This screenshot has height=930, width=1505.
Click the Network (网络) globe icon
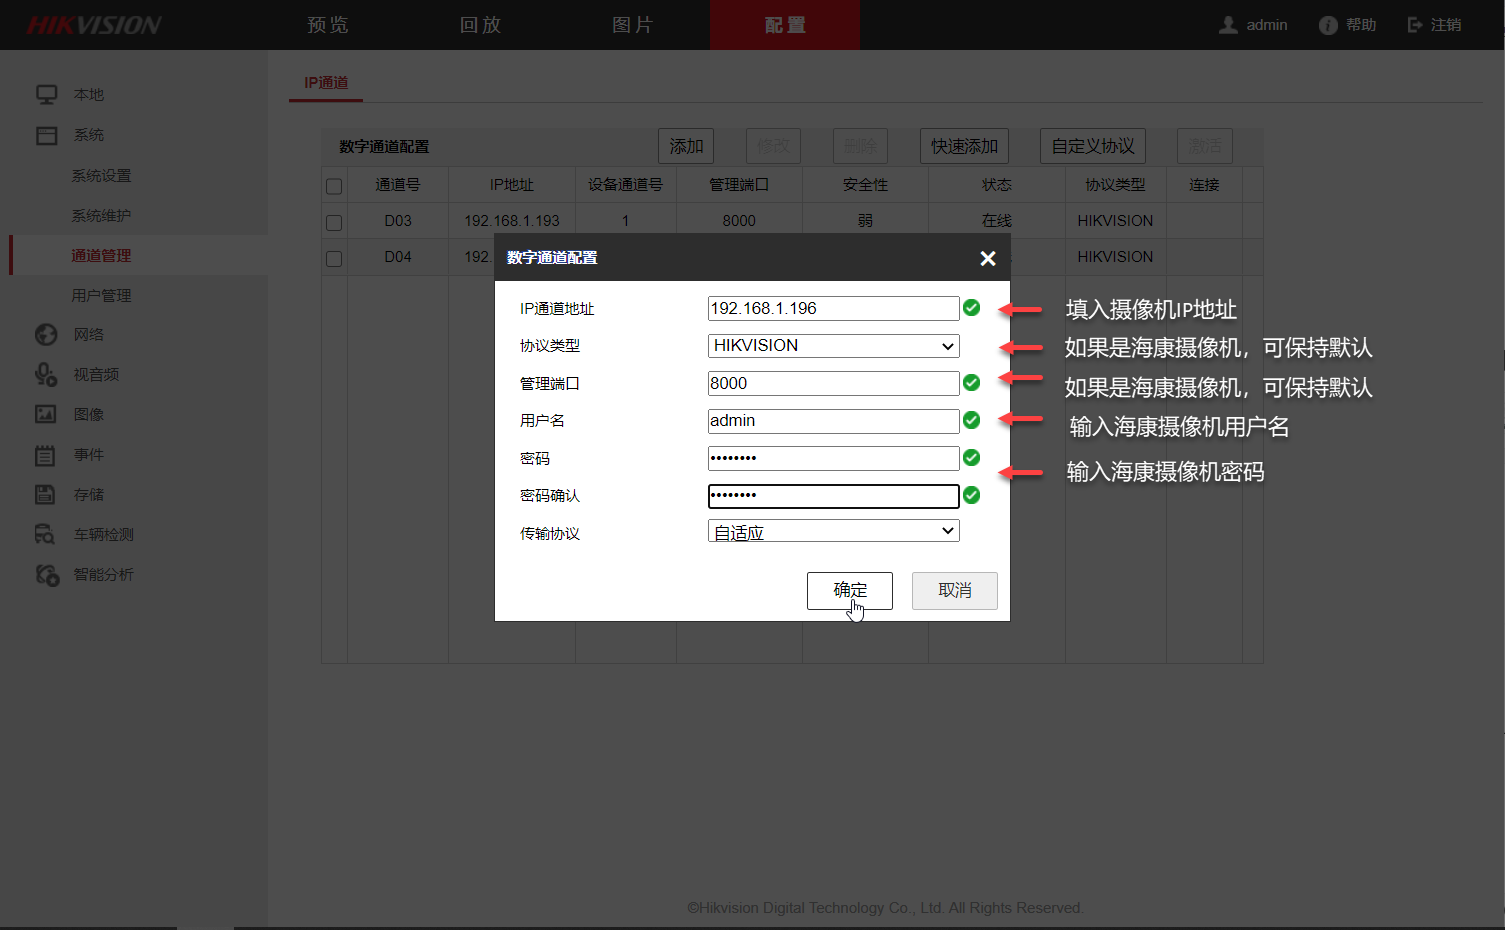46,335
